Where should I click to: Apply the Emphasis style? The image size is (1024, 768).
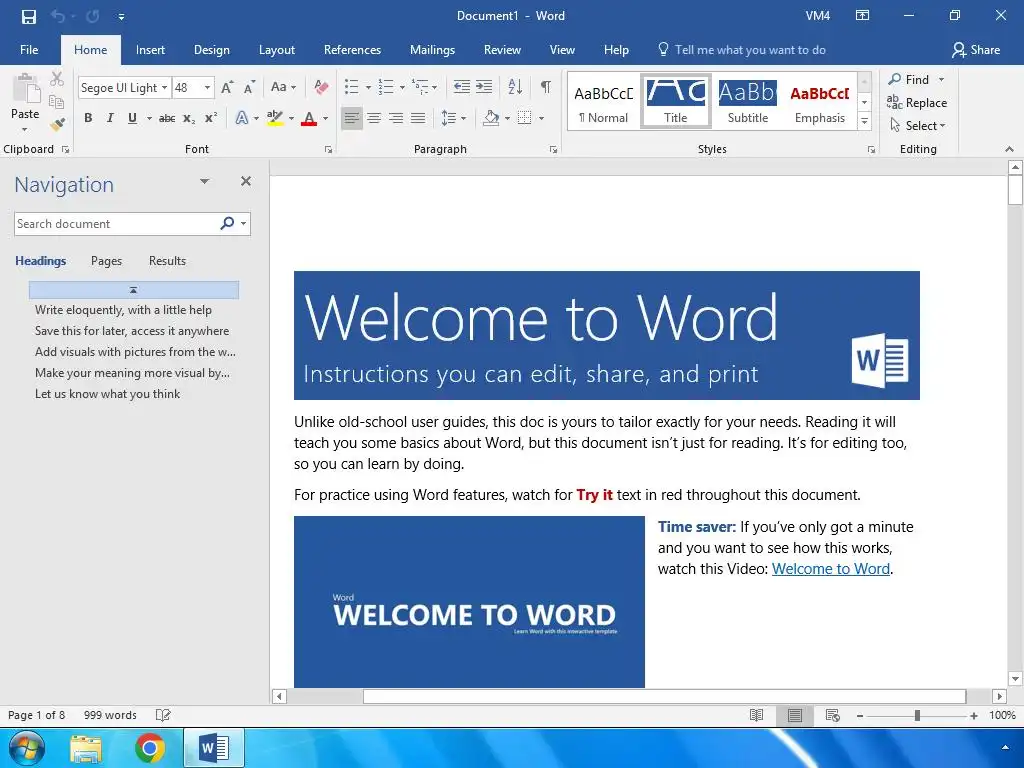pos(820,102)
